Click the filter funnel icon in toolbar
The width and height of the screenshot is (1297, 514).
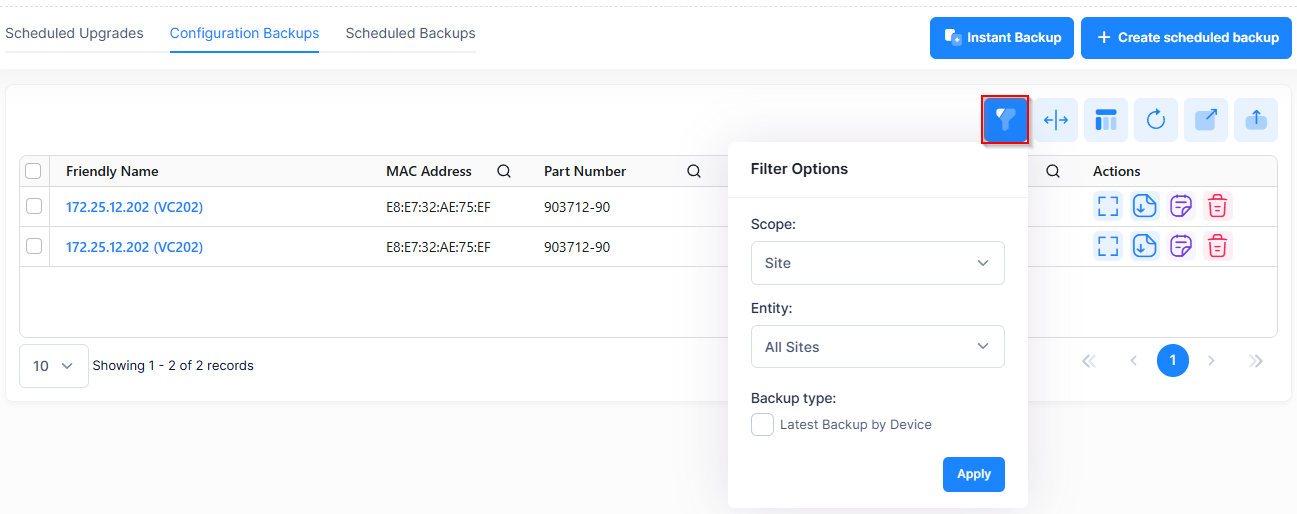[1005, 120]
